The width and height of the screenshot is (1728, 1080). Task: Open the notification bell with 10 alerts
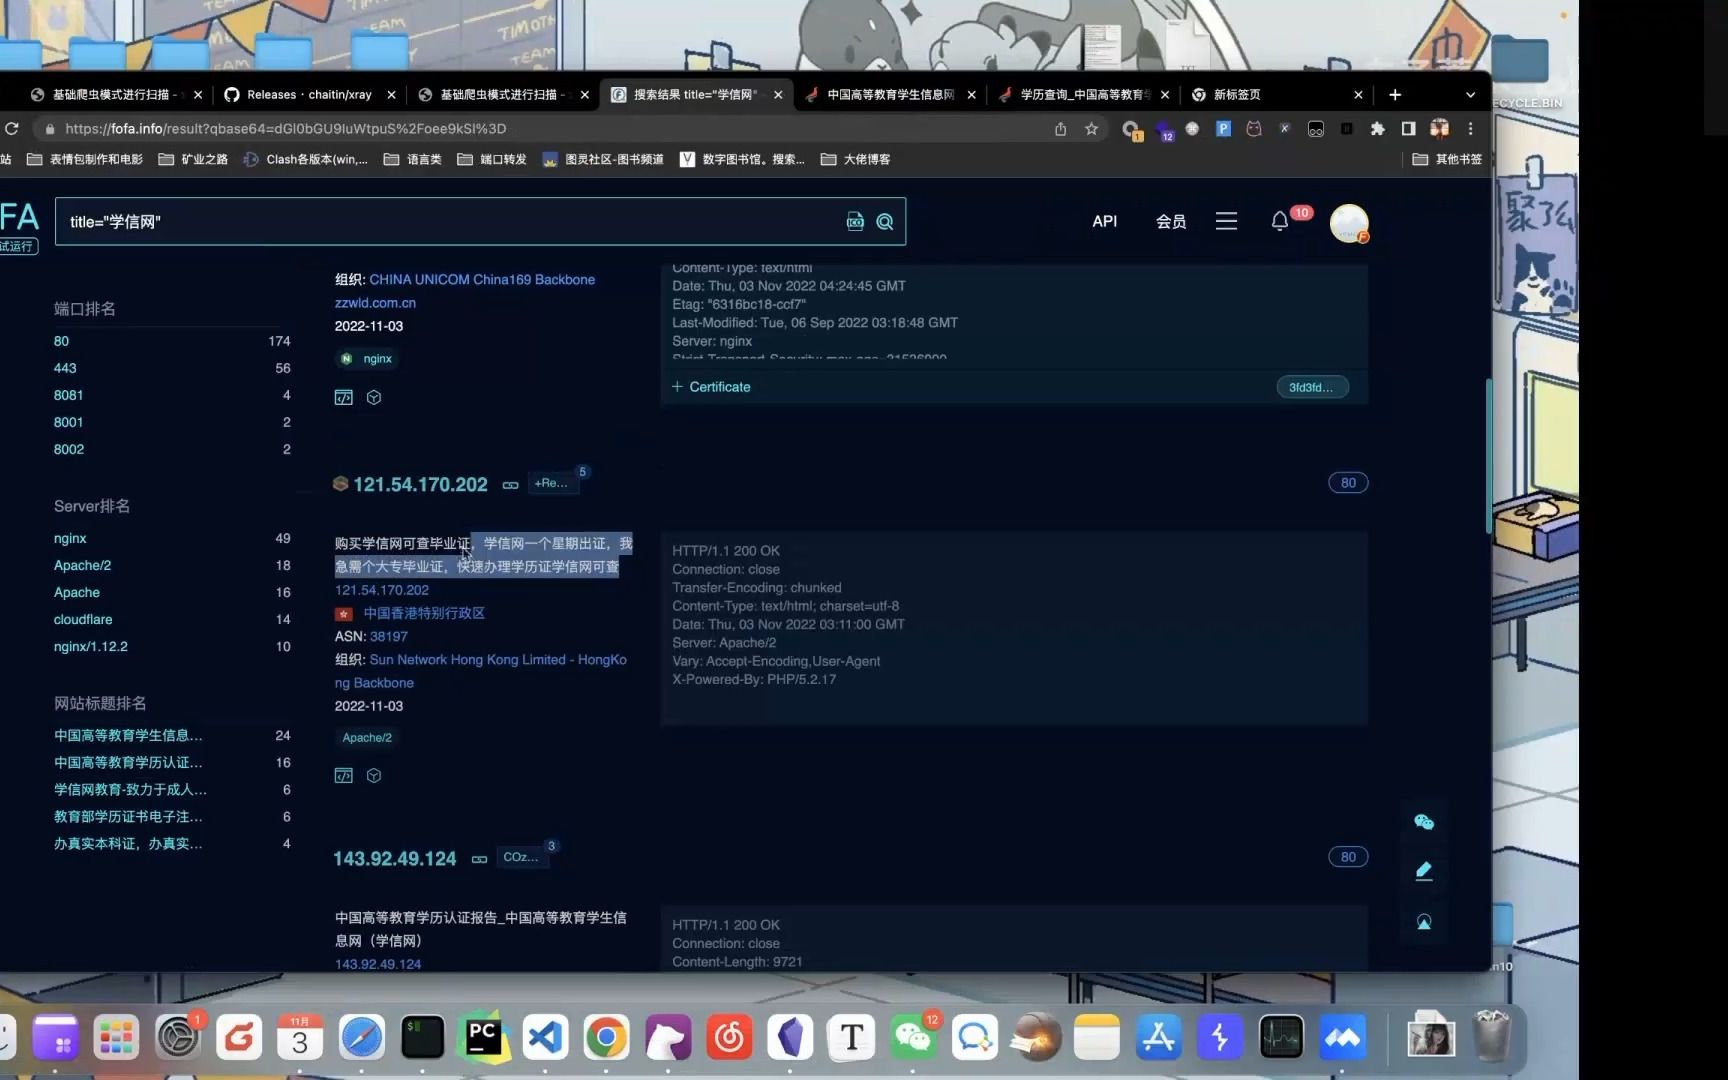1279,221
